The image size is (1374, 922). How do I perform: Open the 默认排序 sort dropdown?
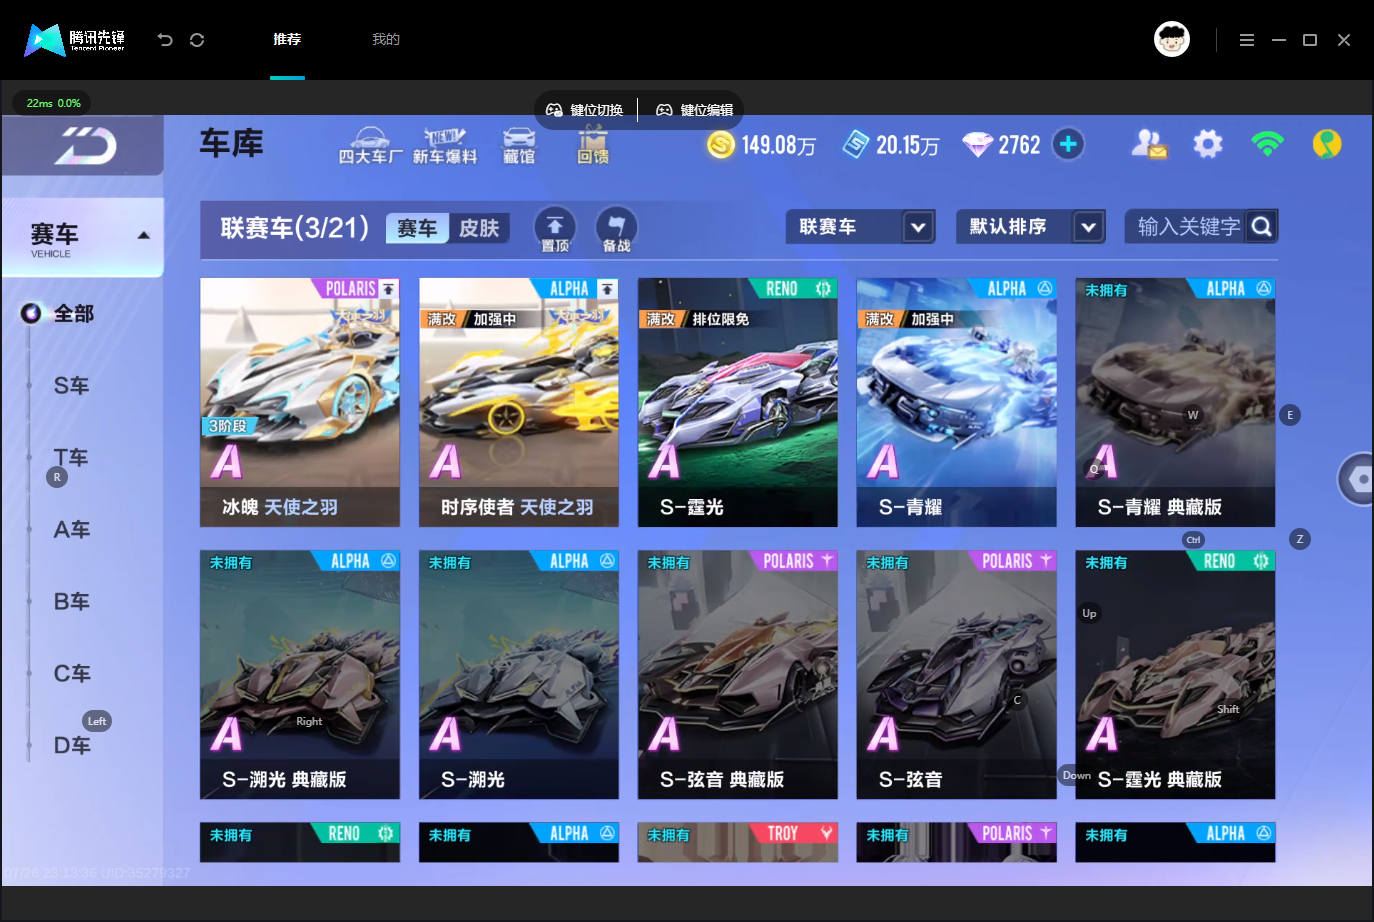[1030, 227]
